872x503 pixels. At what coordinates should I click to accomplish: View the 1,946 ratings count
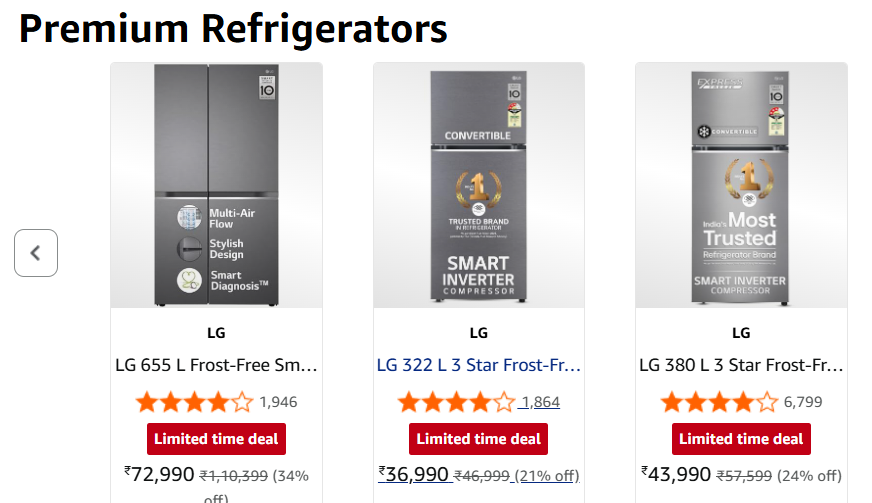tap(278, 403)
